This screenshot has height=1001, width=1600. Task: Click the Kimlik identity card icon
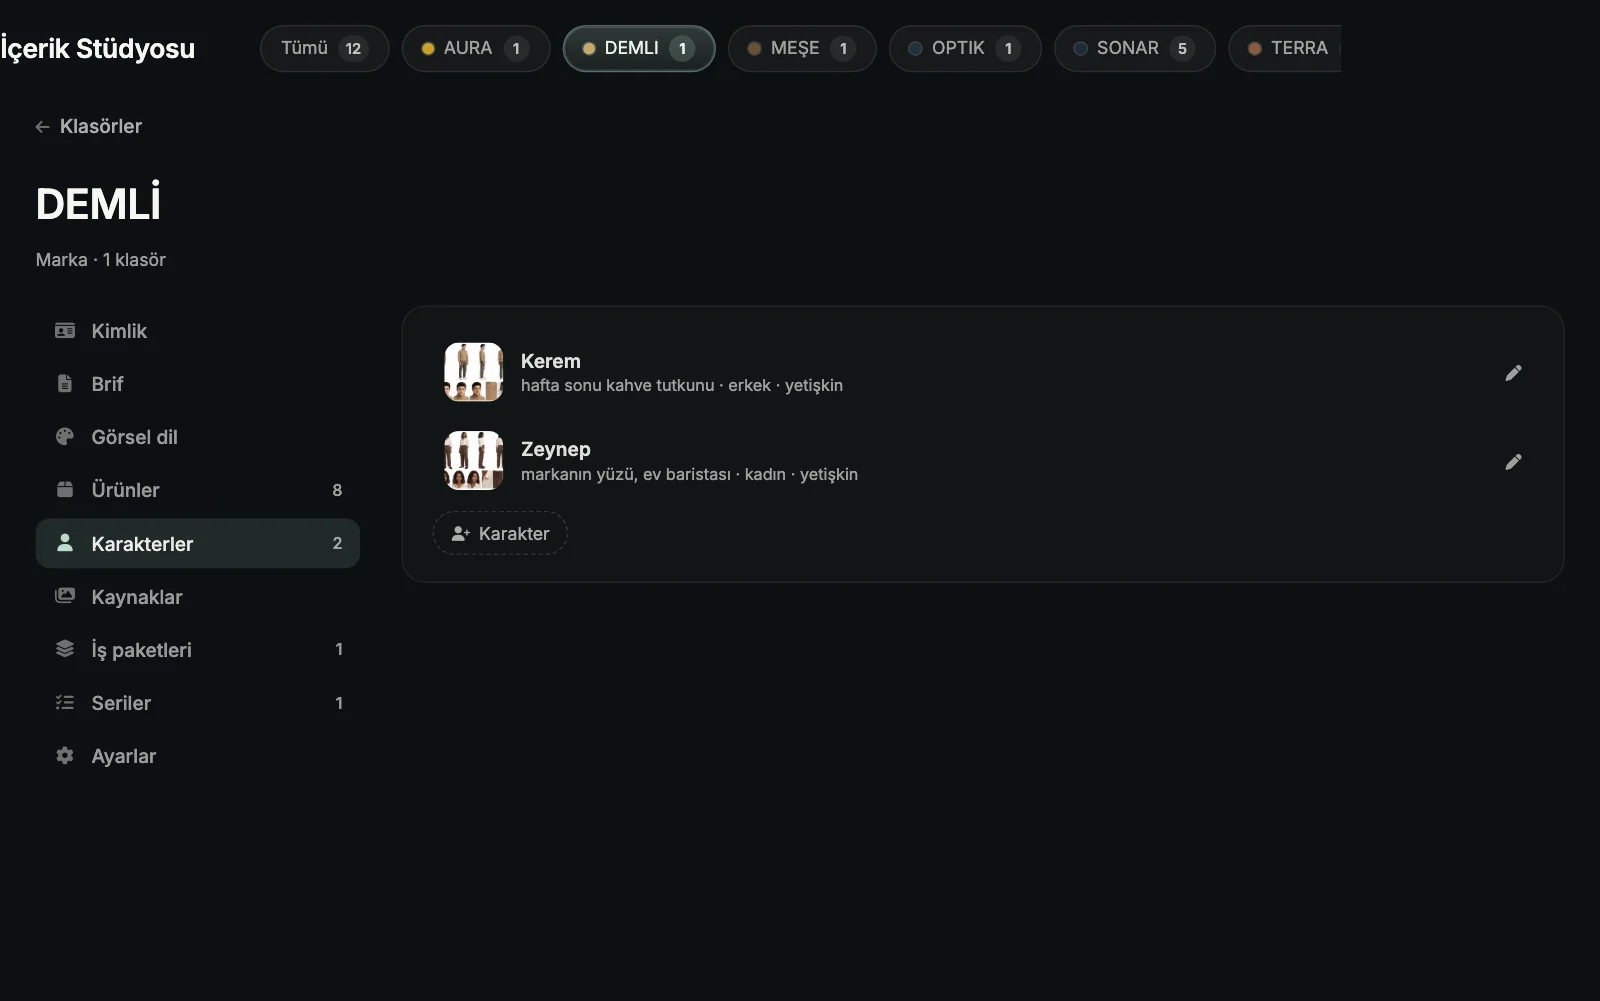pos(65,331)
